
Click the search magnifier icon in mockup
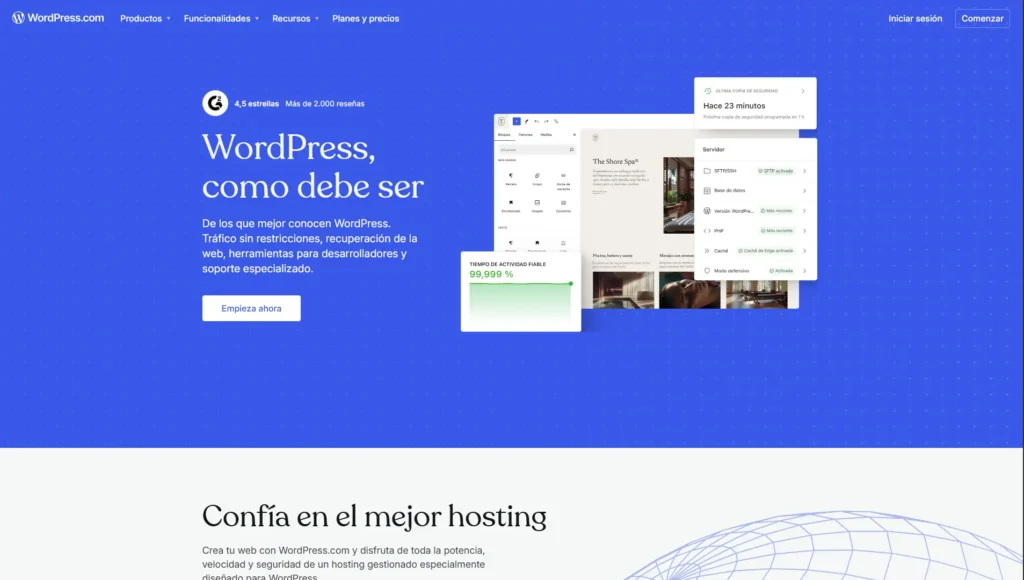[x=571, y=150]
